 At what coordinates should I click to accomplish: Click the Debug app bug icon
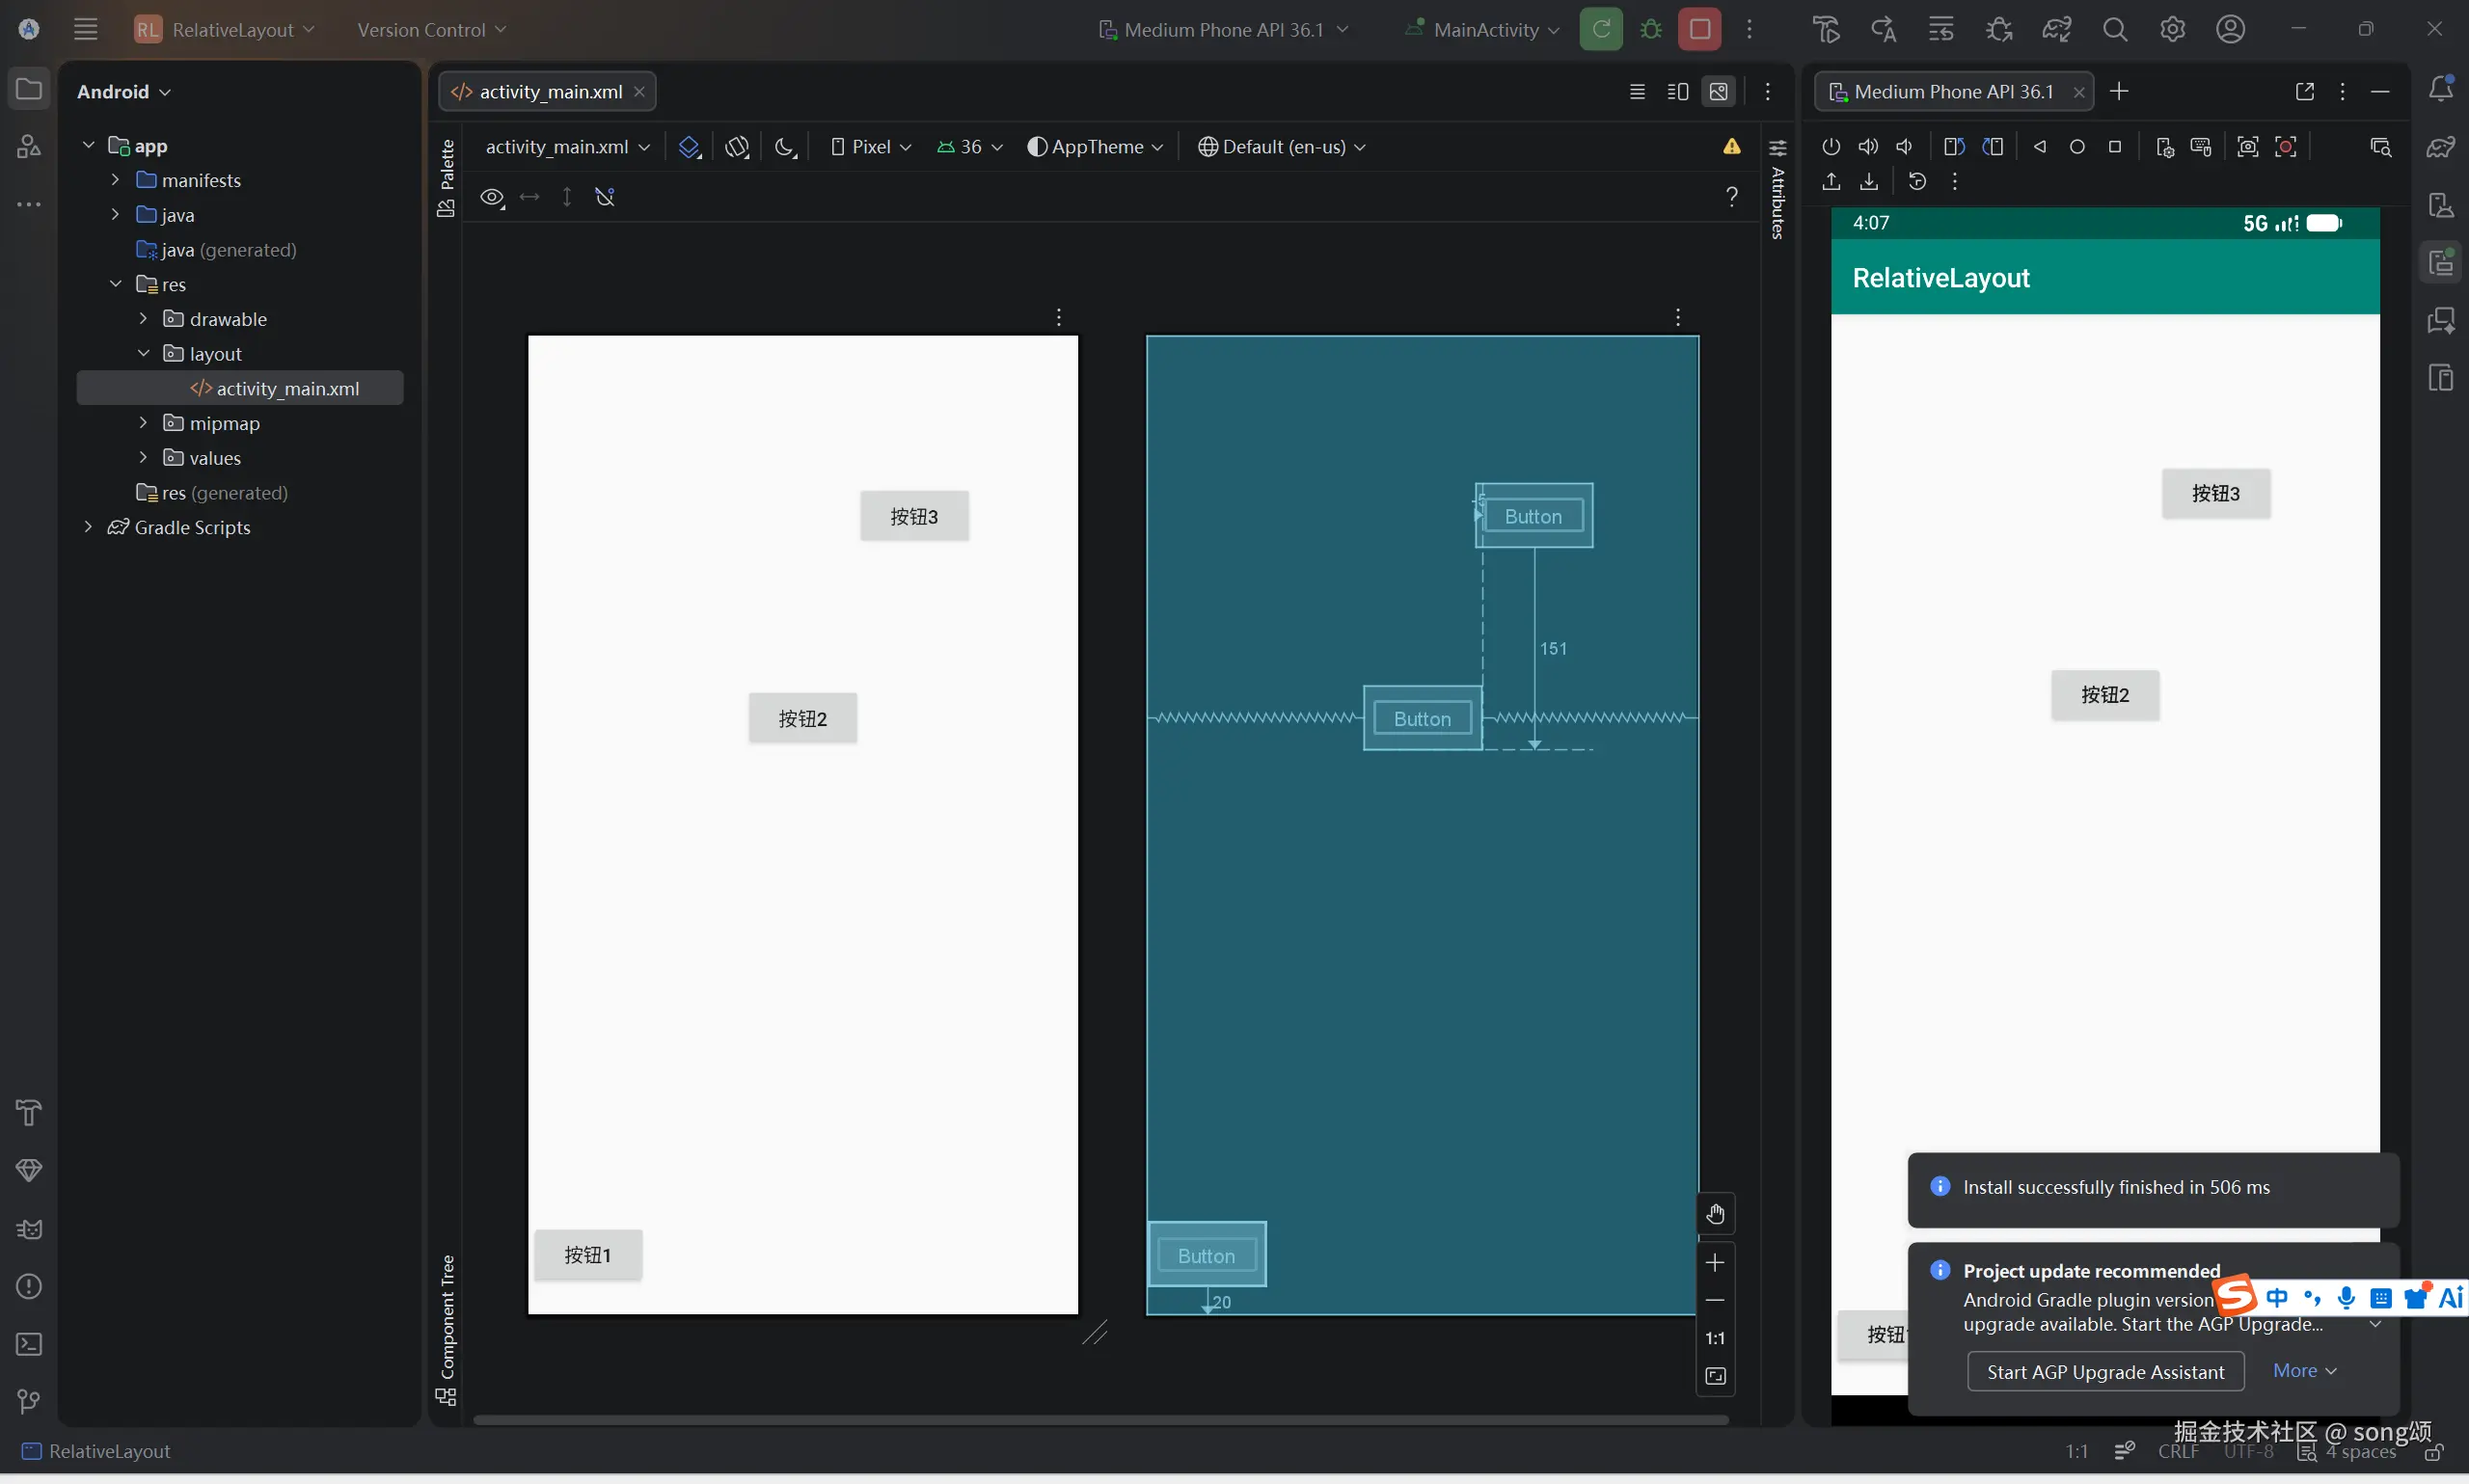pyautogui.click(x=1651, y=29)
